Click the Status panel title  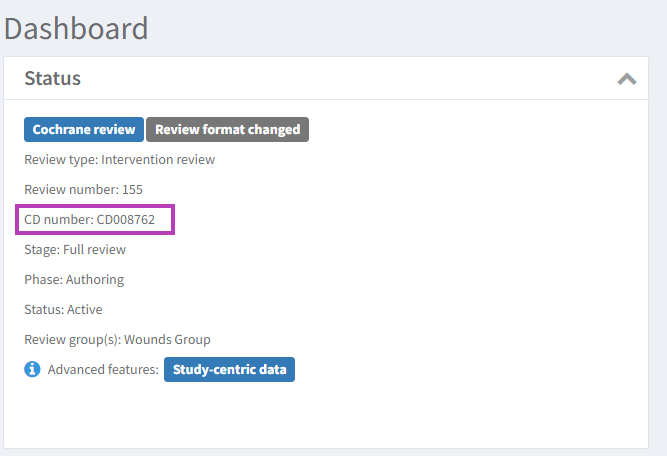(52, 78)
